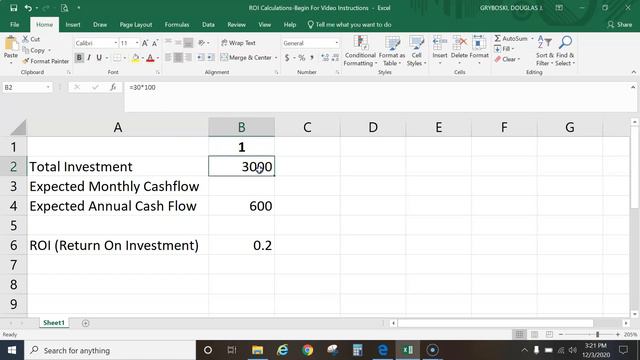This screenshot has width=640, height=360.
Task: Apply the yellow fill color bucket
Action: pyautogui.click(x=136, y=58)
